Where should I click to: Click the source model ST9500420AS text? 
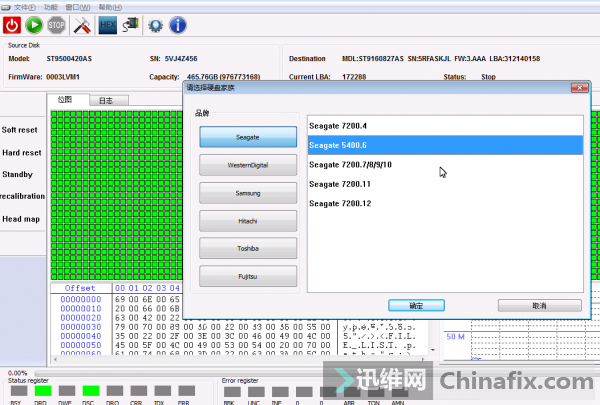[69, 59]
